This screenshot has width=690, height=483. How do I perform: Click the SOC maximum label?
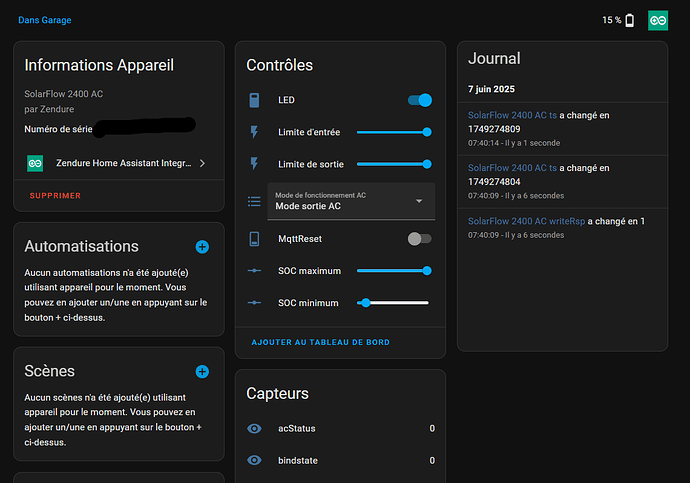tap(309, 271)
